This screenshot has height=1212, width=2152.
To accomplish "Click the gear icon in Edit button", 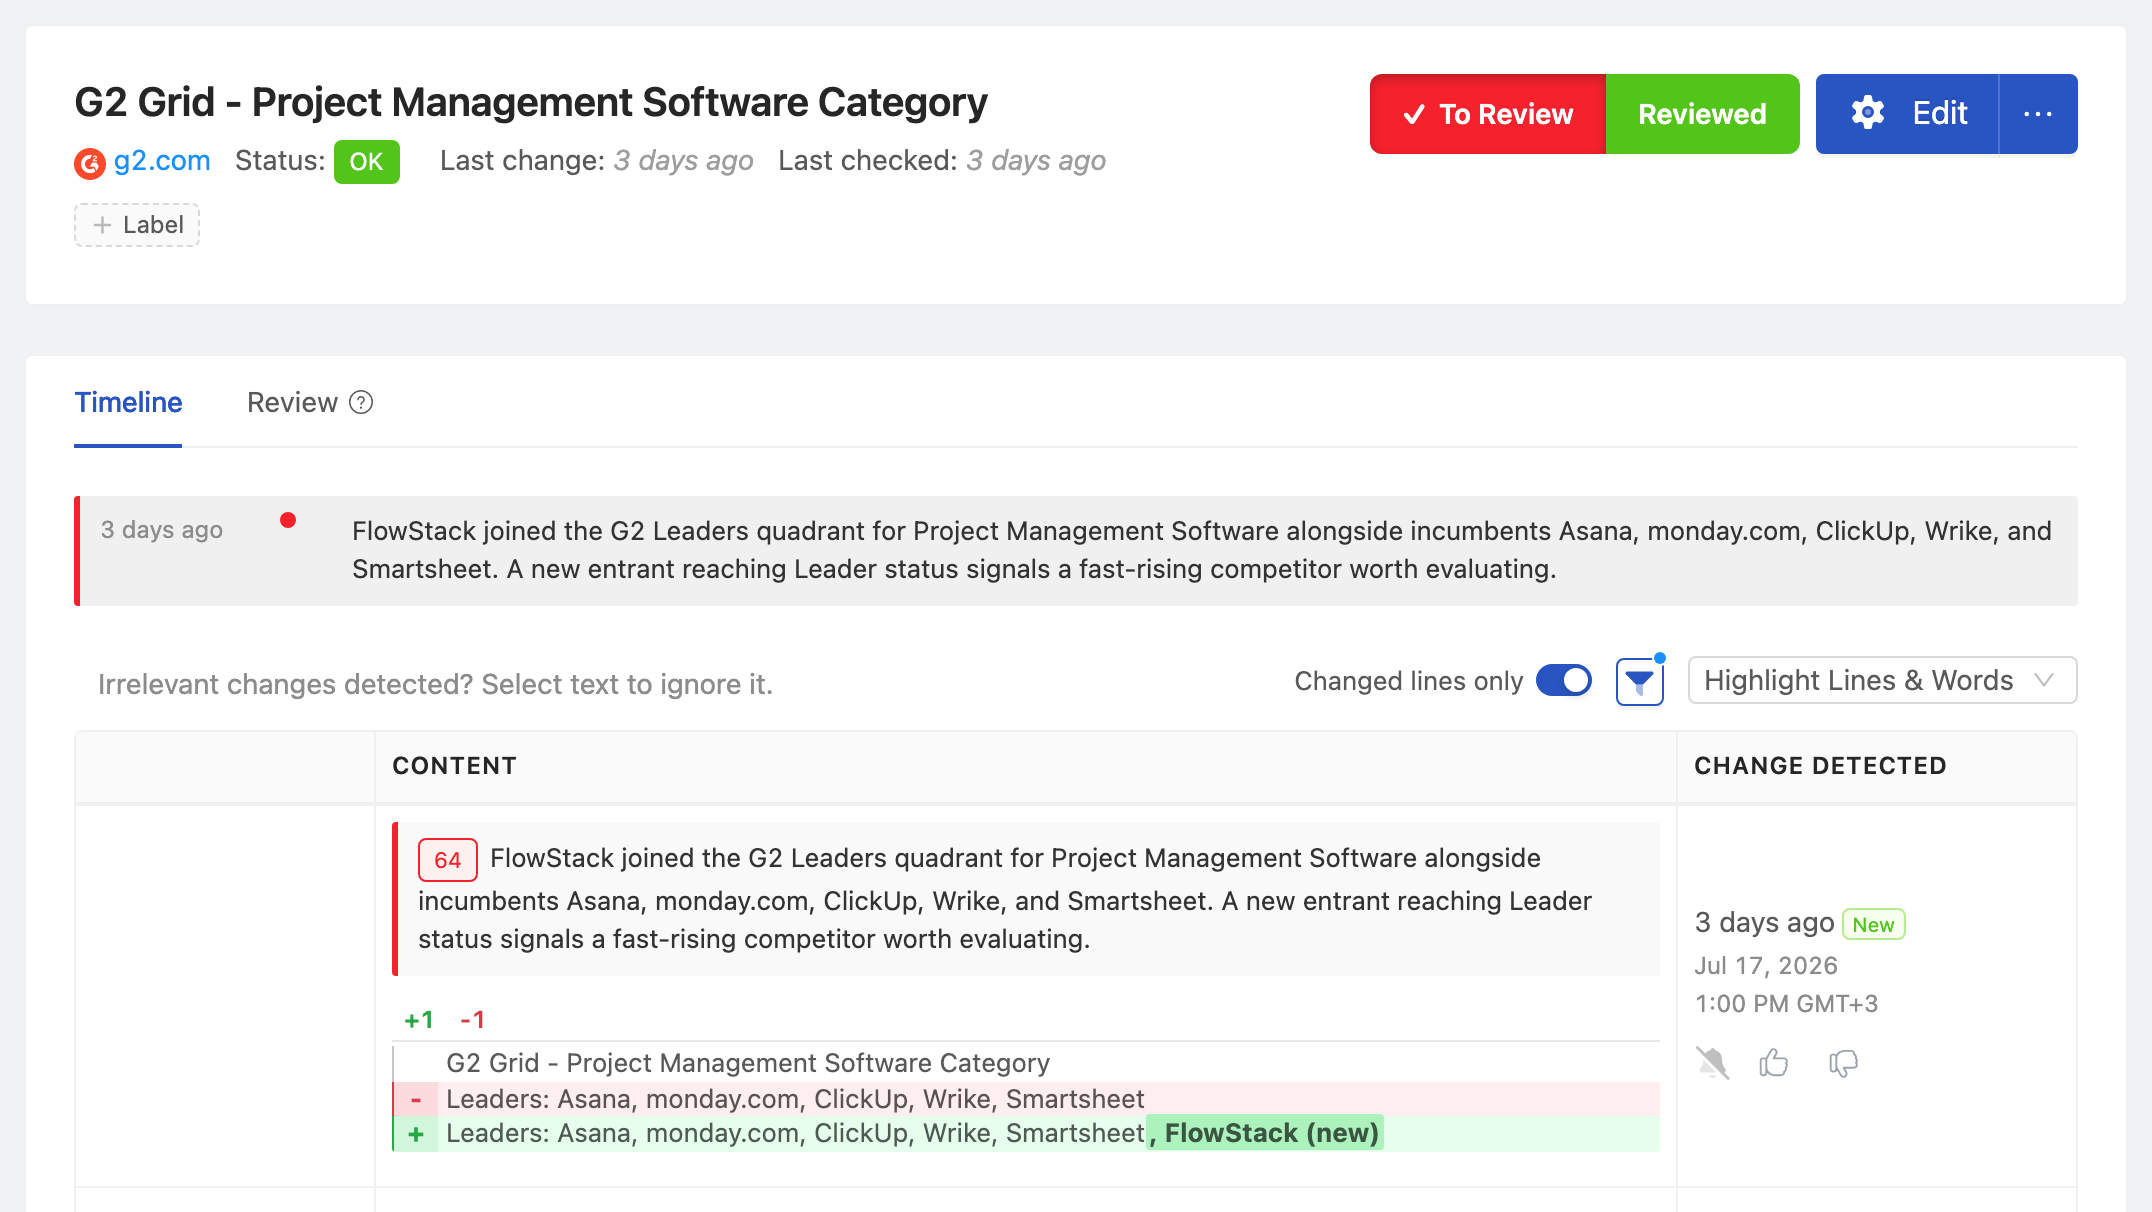I will pyautogui.click(x=1867, y=113).
